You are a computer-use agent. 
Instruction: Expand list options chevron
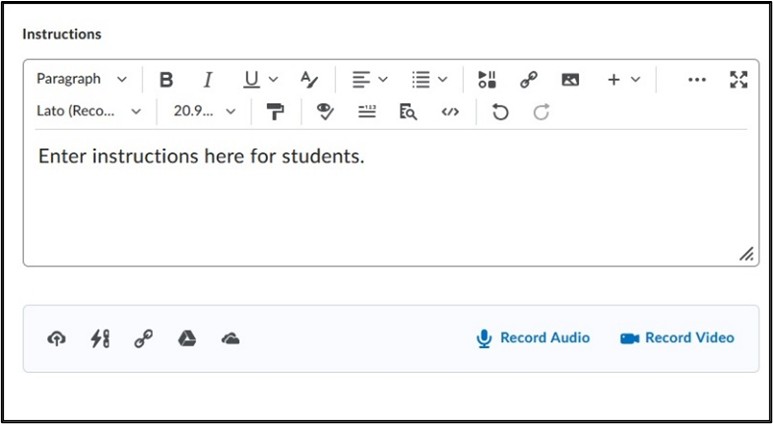click(443, 79)
